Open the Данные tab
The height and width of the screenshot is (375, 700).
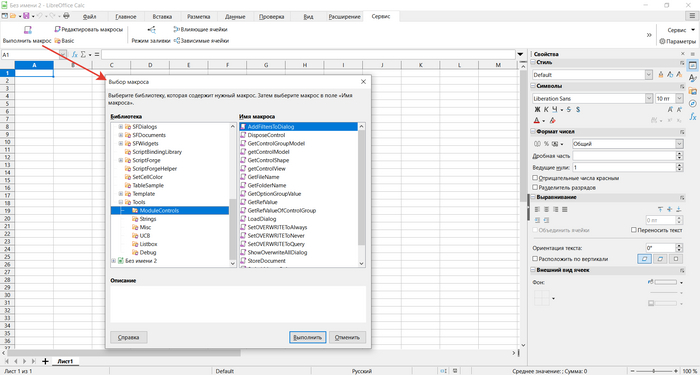tap(235, 17)
